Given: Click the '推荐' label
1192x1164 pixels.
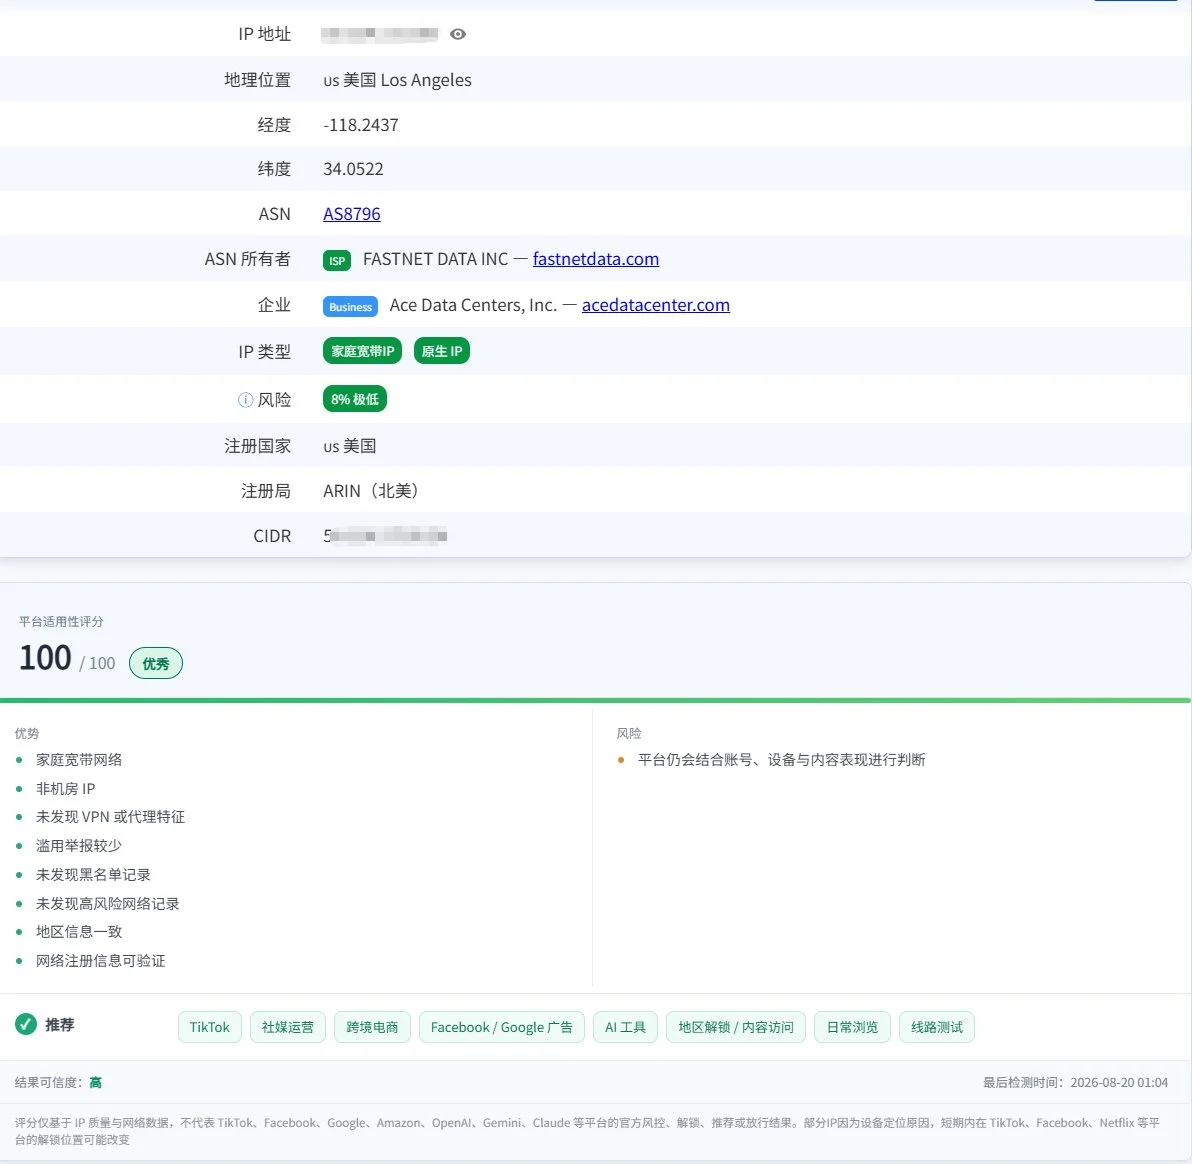Looking at the screenshot, I should [x=60, y=1025].
